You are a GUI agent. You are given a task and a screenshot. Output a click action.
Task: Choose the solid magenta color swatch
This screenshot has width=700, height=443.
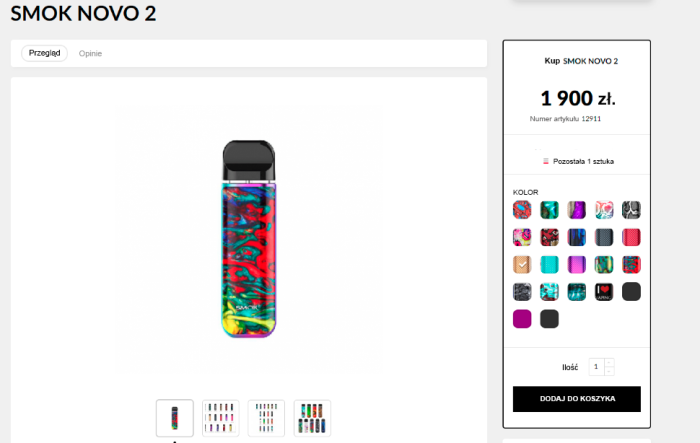coord(522,319)
